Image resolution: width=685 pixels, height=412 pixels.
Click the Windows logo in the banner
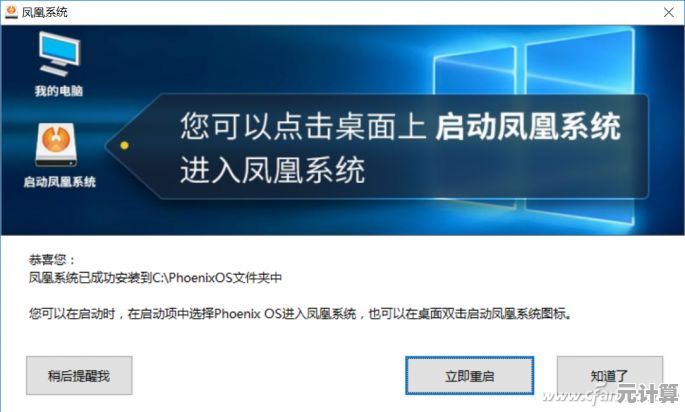pos(534,127)
